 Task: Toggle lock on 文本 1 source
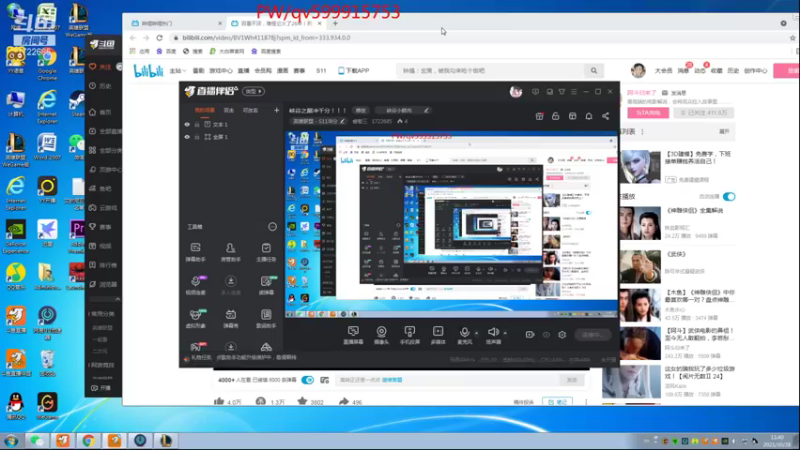[x=197, y=124]
